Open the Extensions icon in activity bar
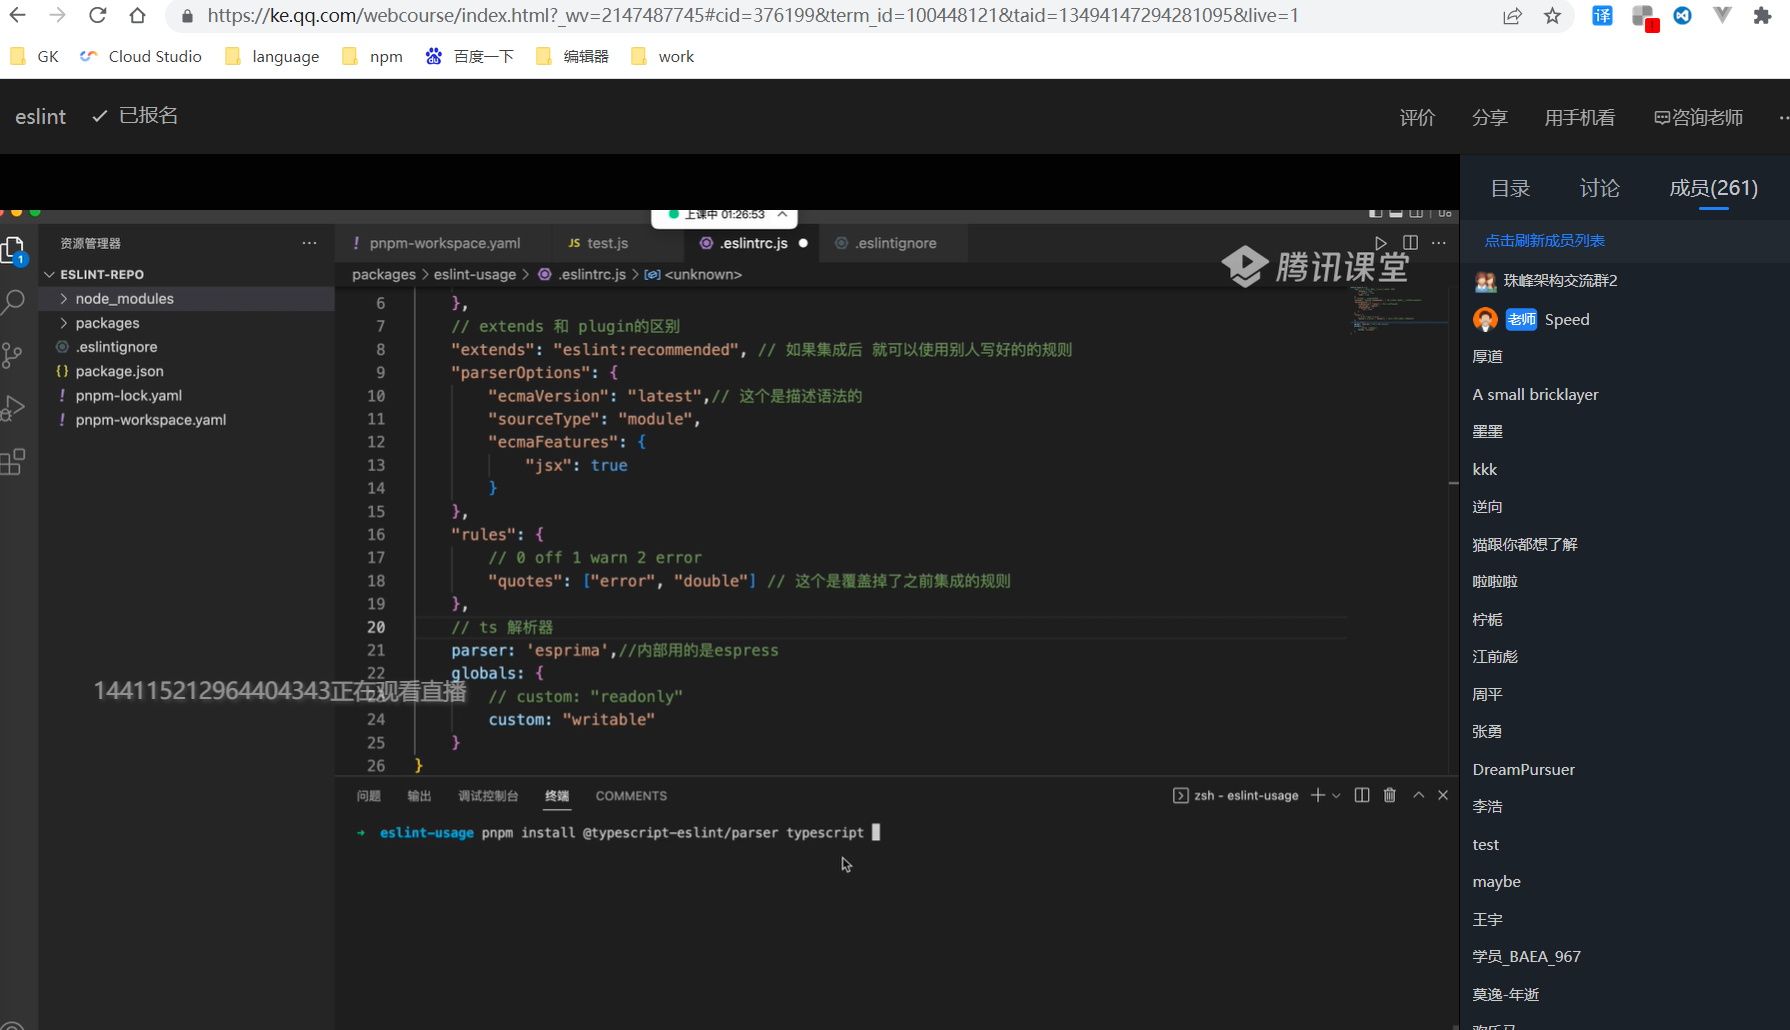 point(13,462)
